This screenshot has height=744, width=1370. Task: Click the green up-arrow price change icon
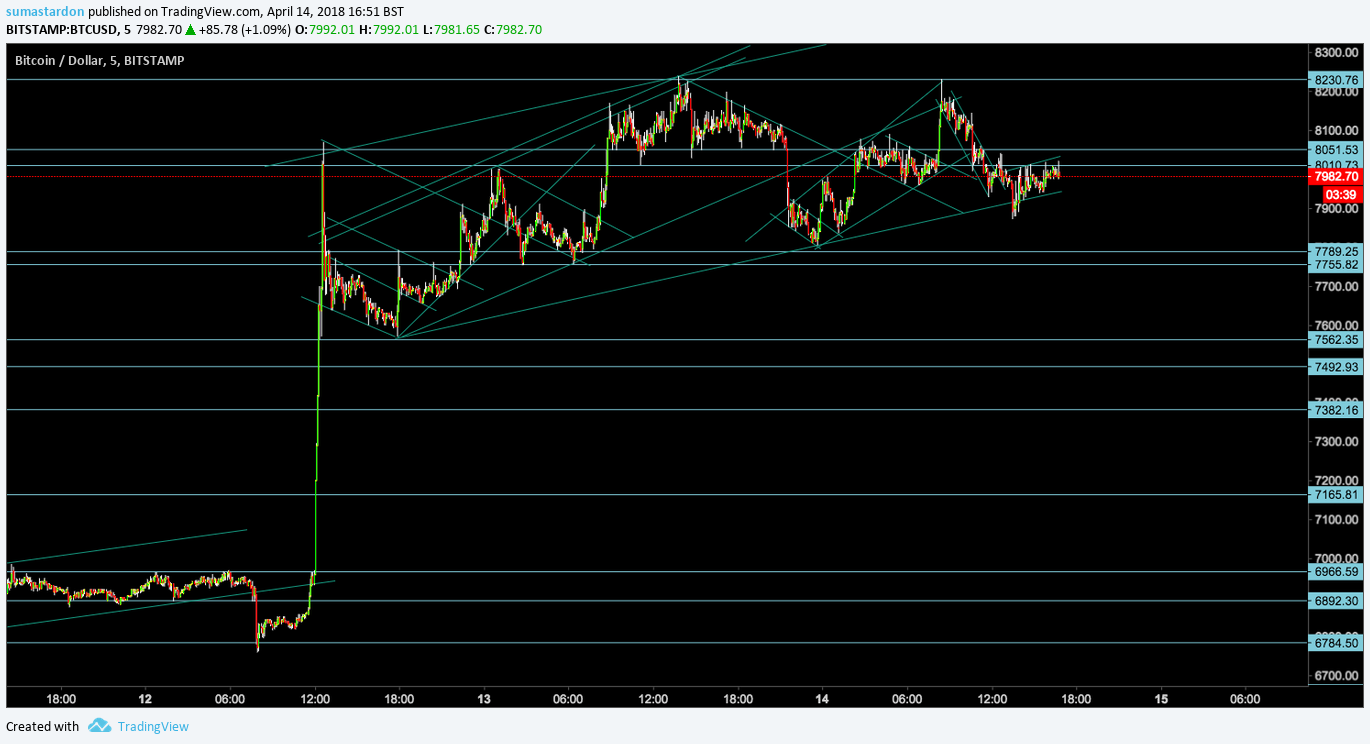click(x=190, y=30)
